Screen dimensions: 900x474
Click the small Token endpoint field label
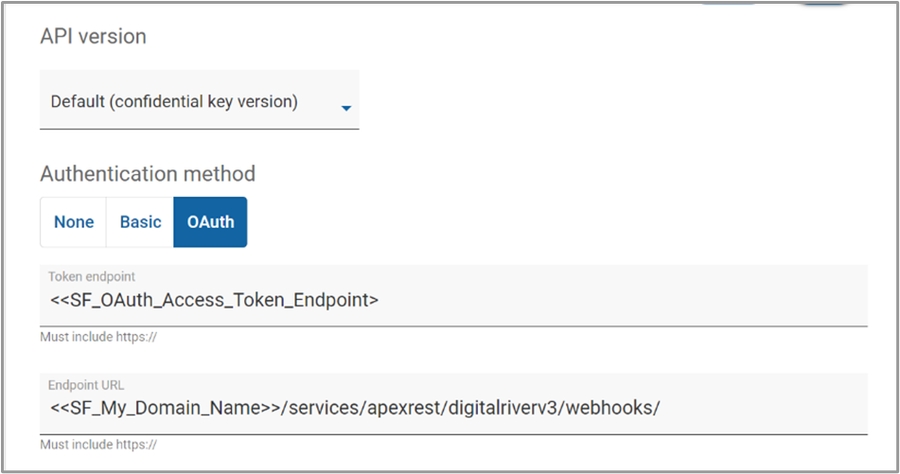click(91, 277)
